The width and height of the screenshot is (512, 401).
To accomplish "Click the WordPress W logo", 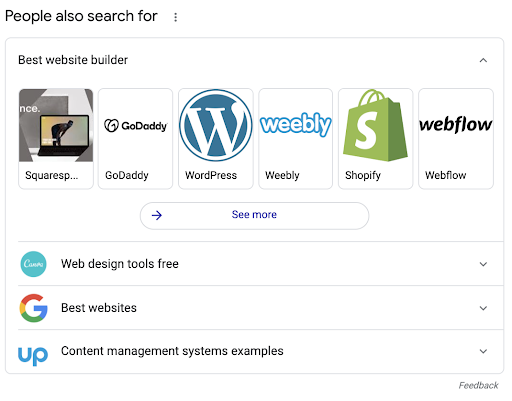I will point(216,125).
